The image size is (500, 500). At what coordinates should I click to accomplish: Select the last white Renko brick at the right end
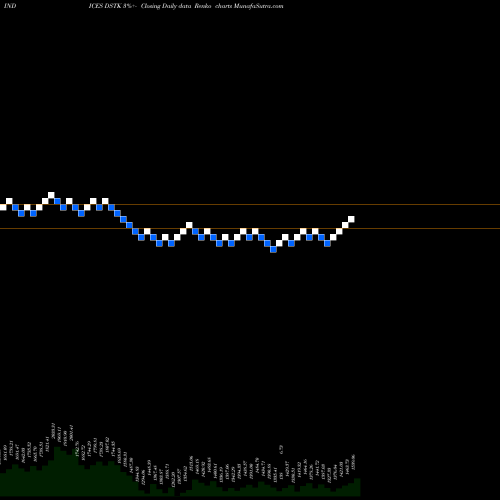[351, 219]
